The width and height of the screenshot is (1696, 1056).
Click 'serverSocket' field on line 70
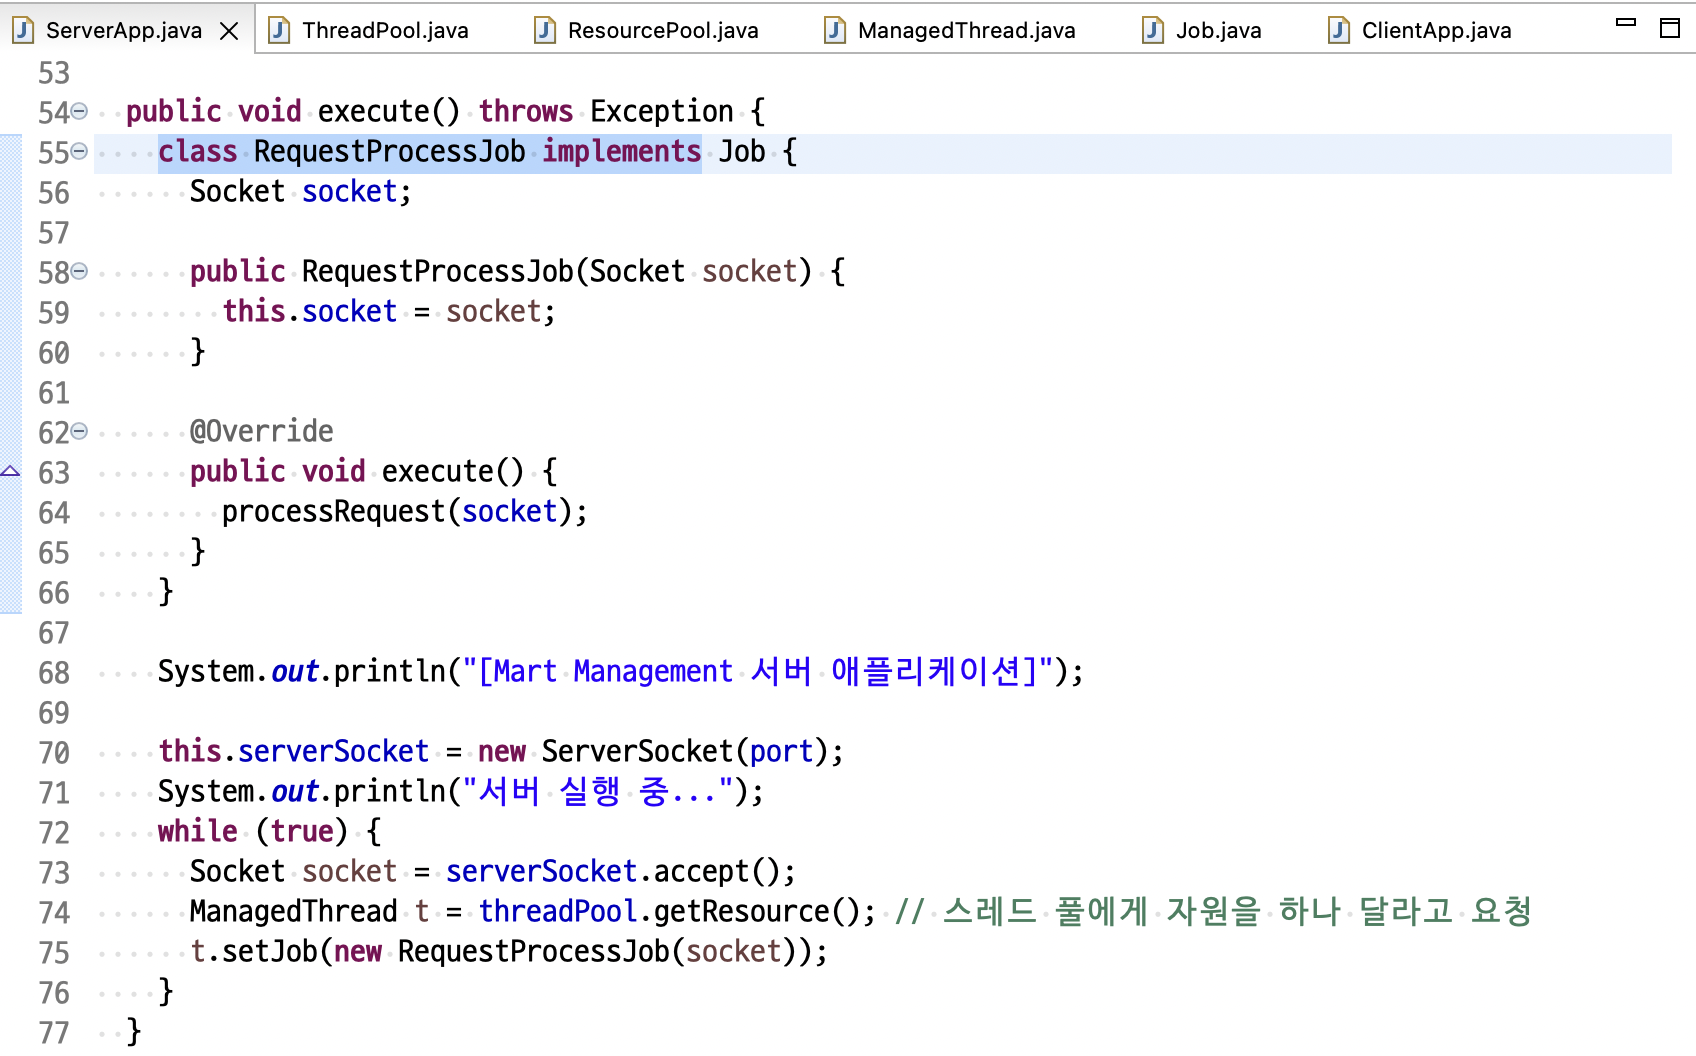tap(334, 751)
